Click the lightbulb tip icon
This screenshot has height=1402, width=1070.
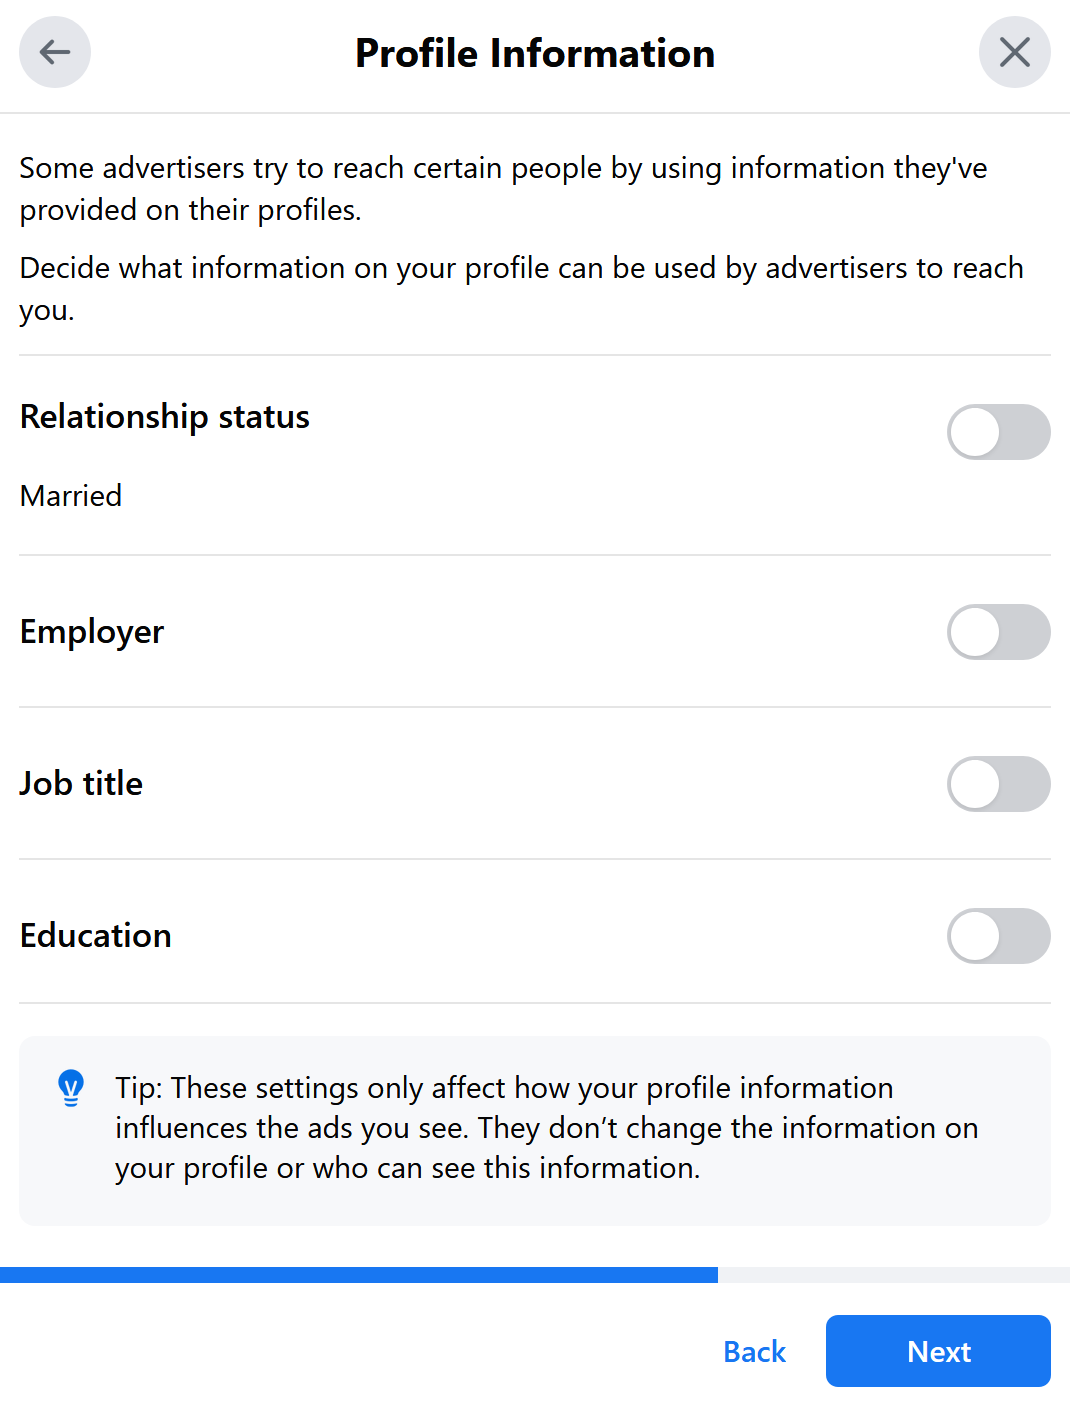[x=71, y=1088]
